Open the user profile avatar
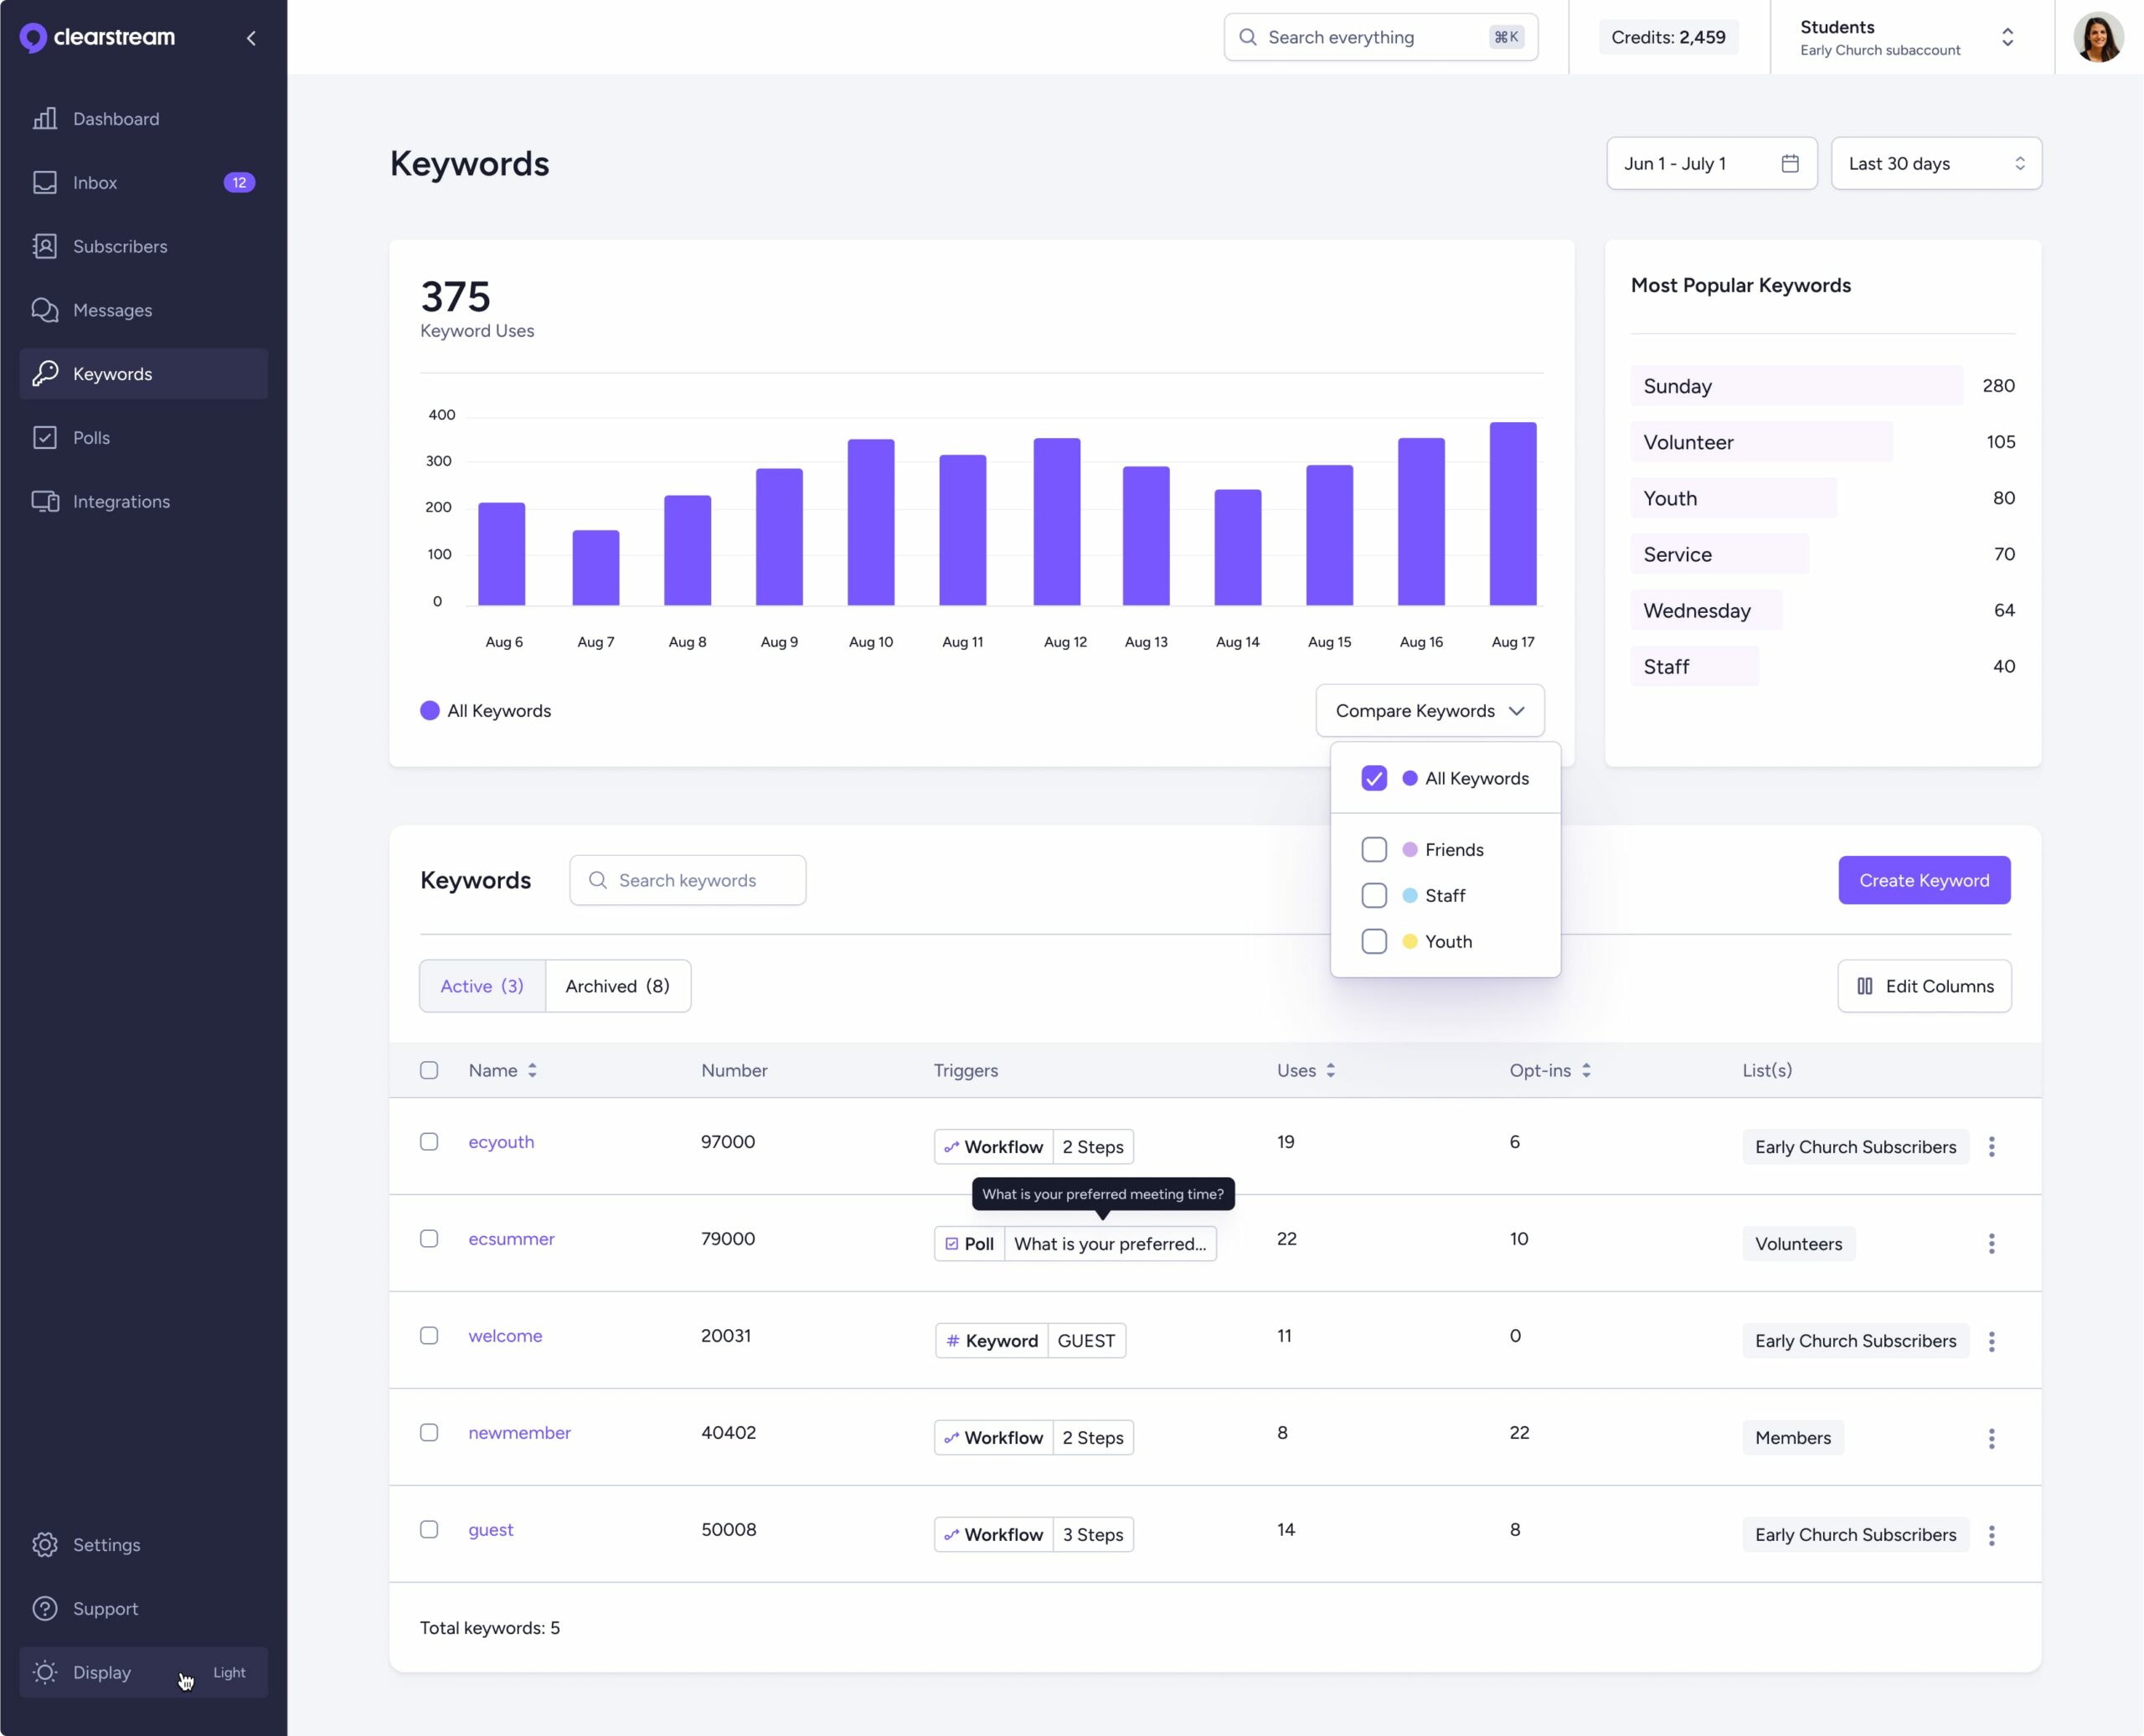The height and width of the screenshot is (1736, 2144). tap(2098, 37)
